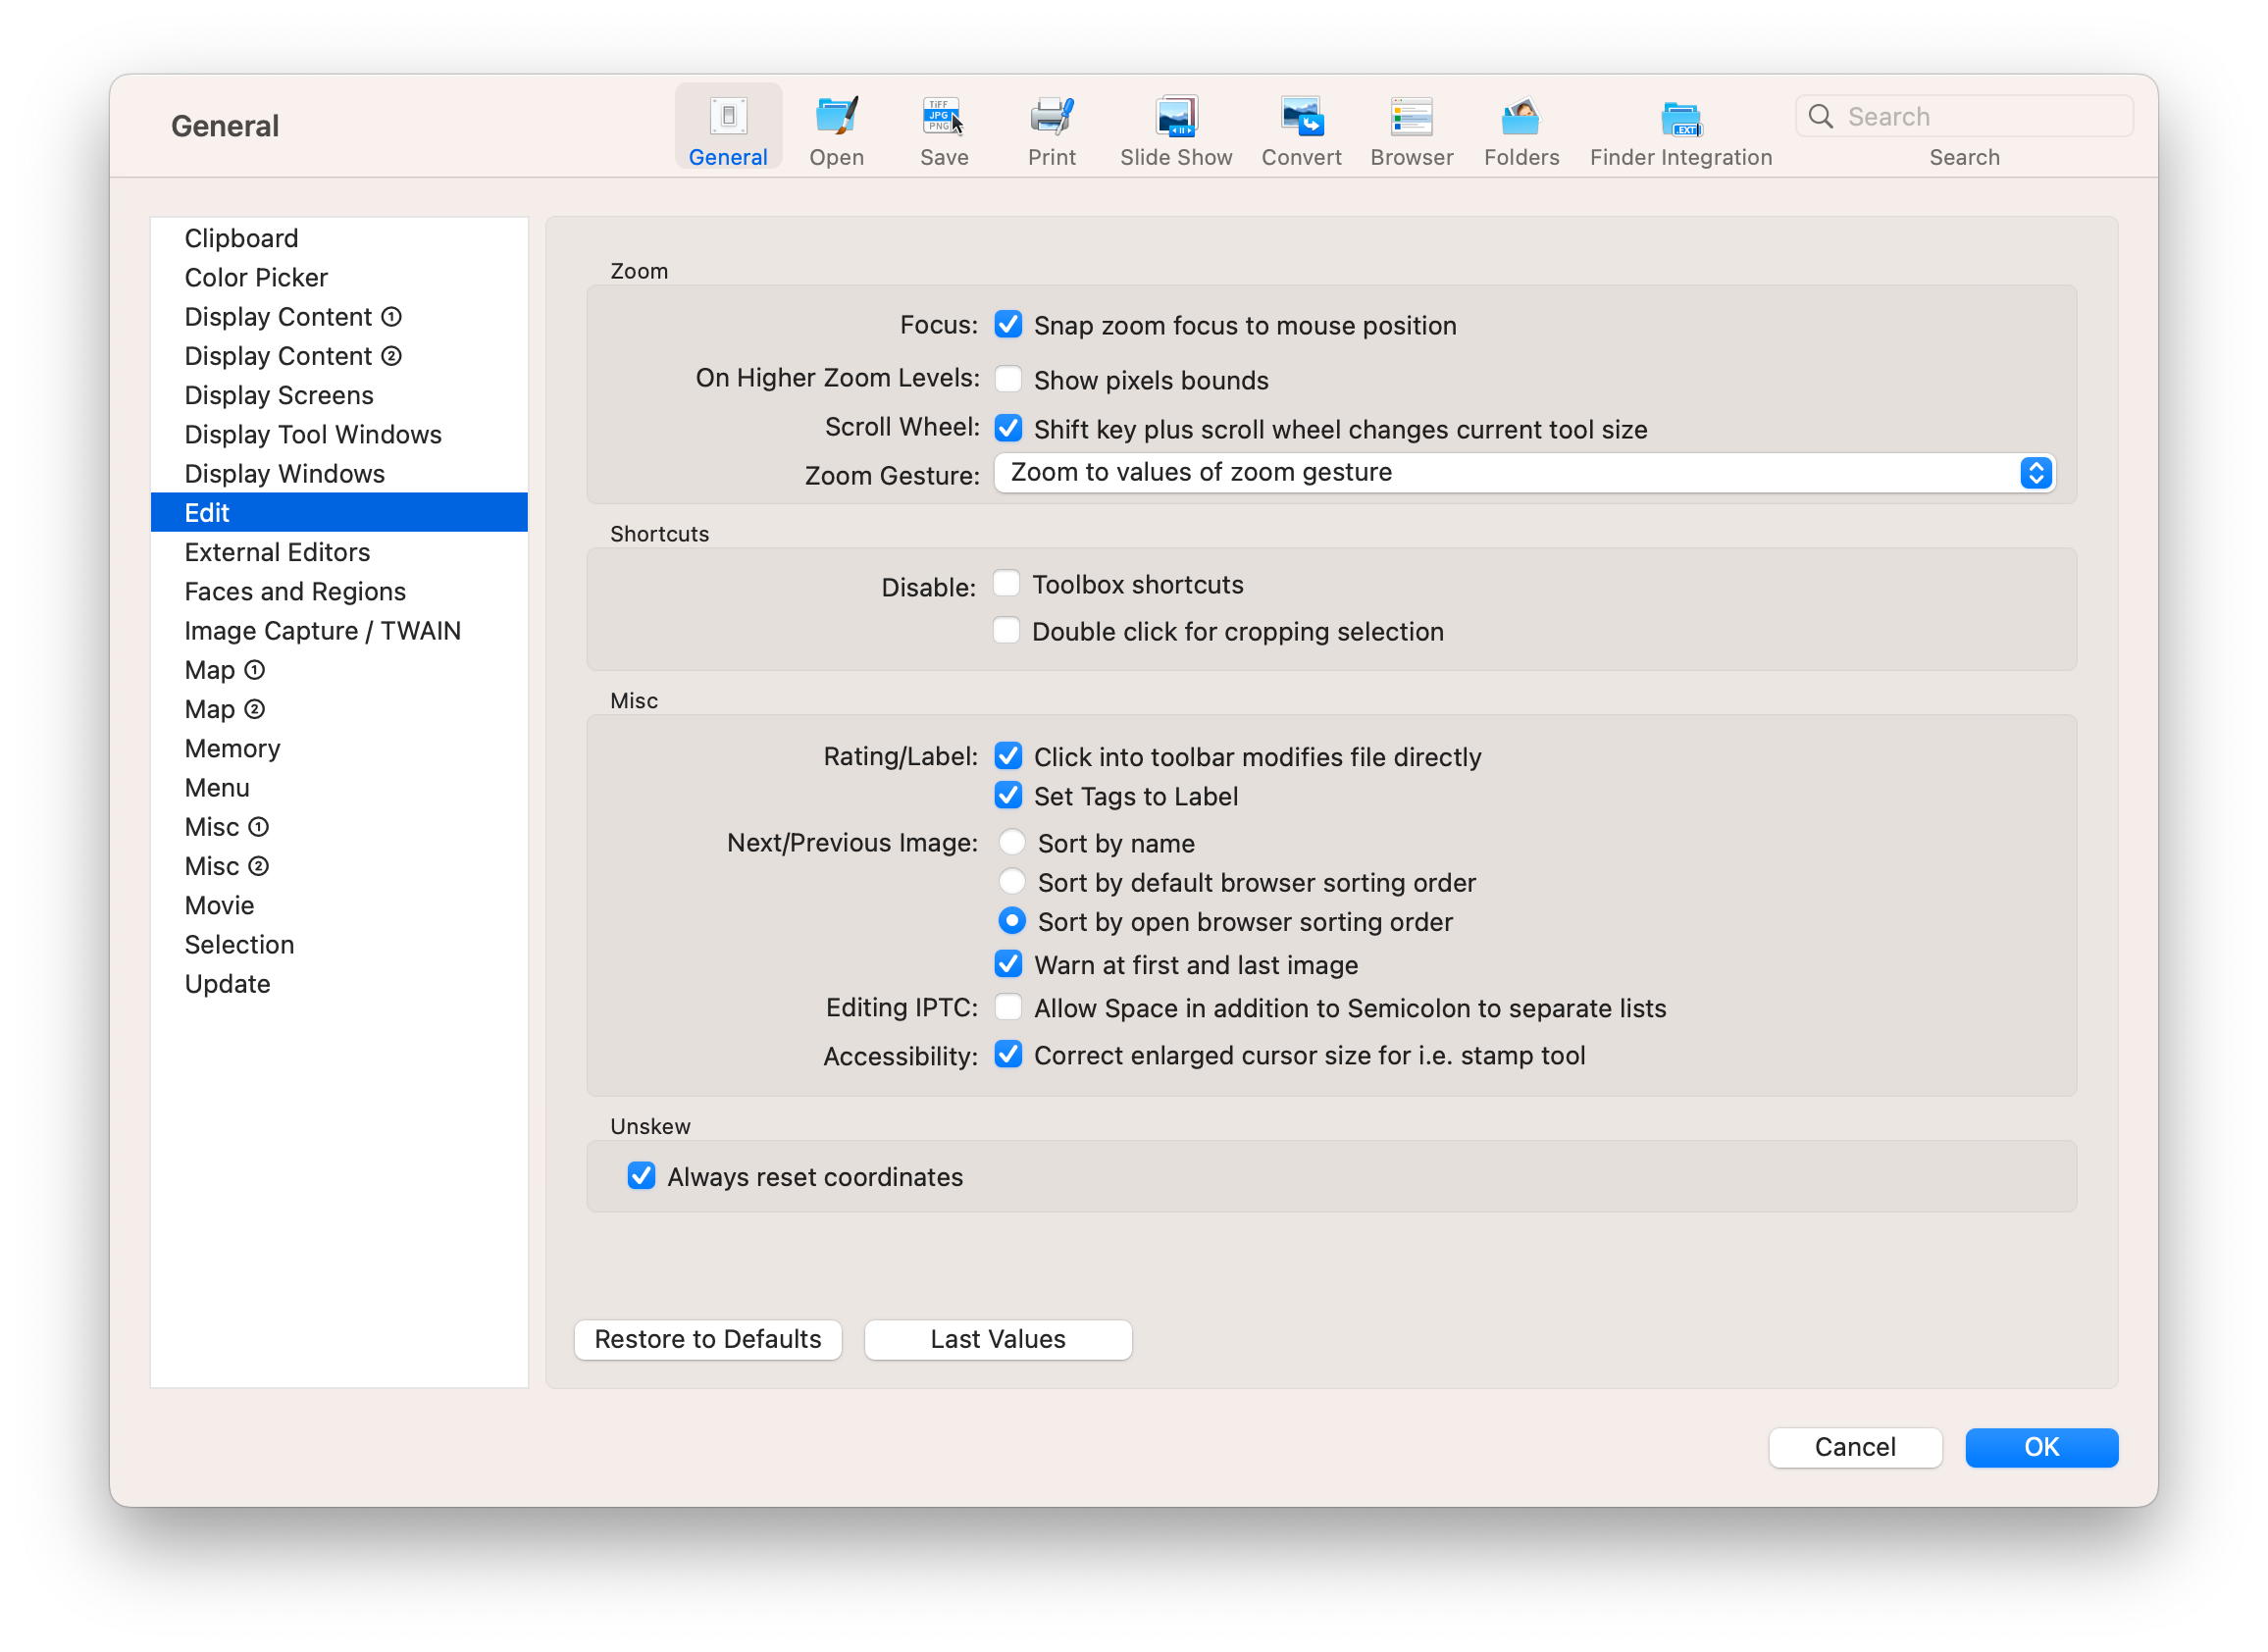Switch to the Folders tab
This screenshot has width=2268, height=1652.
tap(1520, 132)
